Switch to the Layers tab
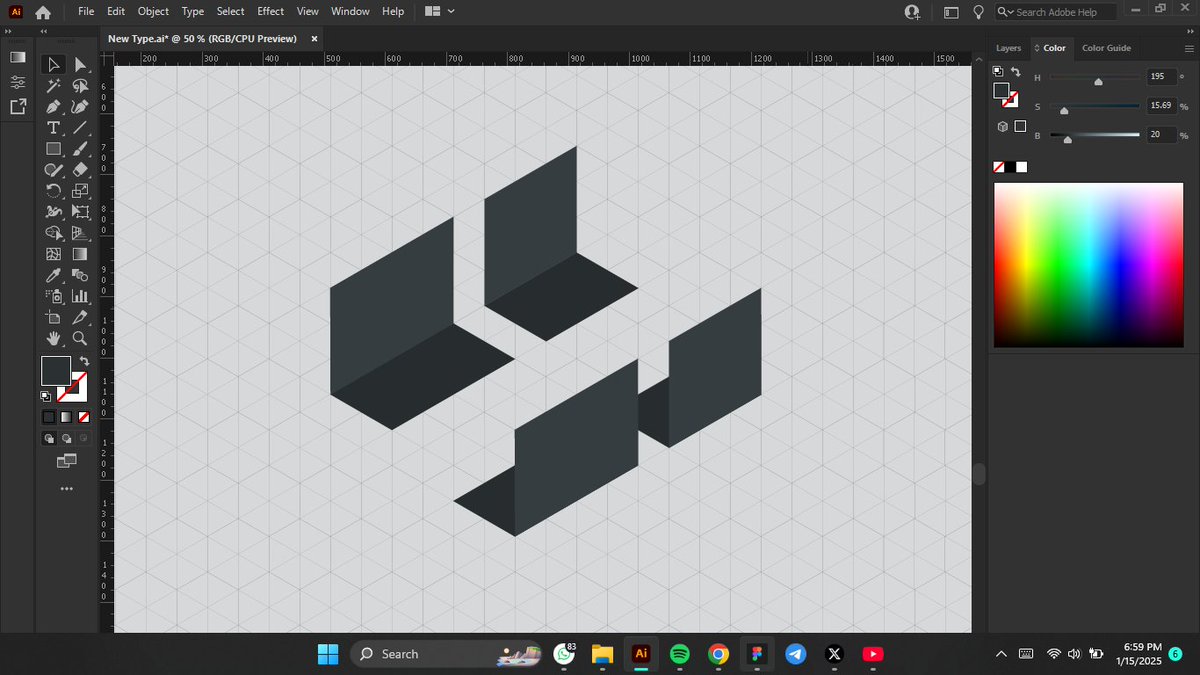 (x=1009, y=48)
